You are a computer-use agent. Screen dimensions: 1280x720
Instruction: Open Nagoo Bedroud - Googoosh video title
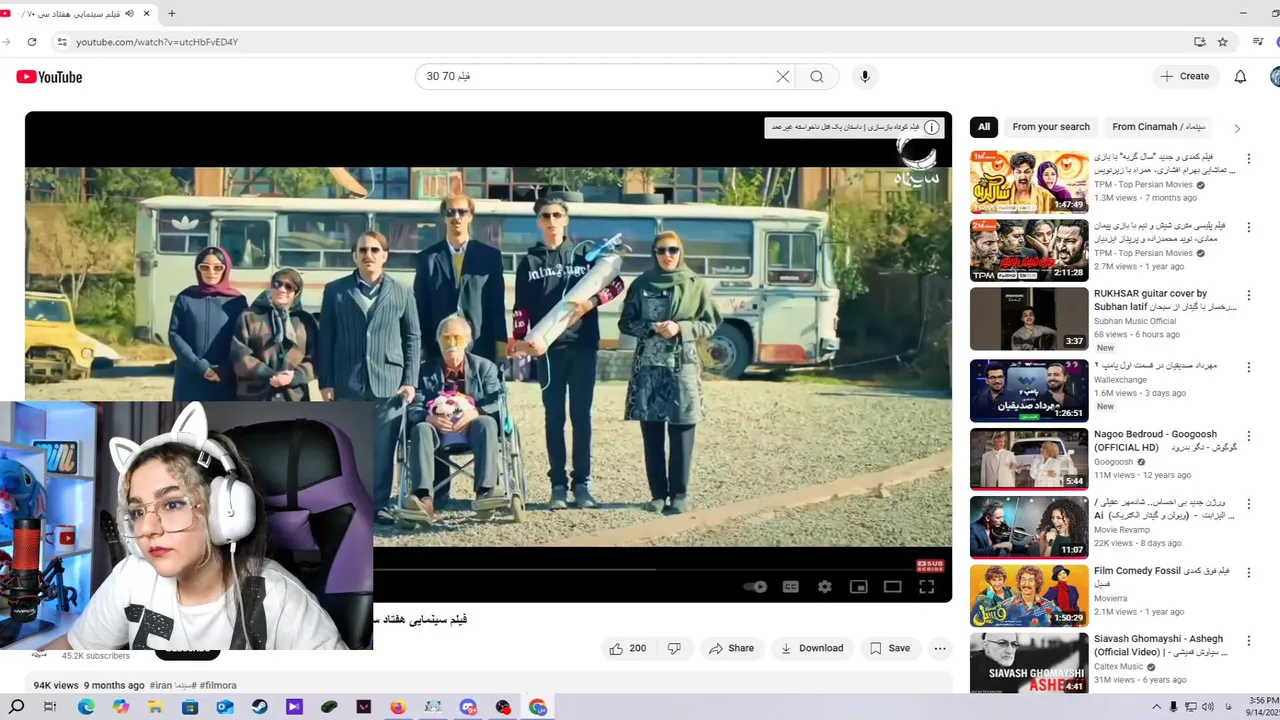click(x=1165, y=440)
